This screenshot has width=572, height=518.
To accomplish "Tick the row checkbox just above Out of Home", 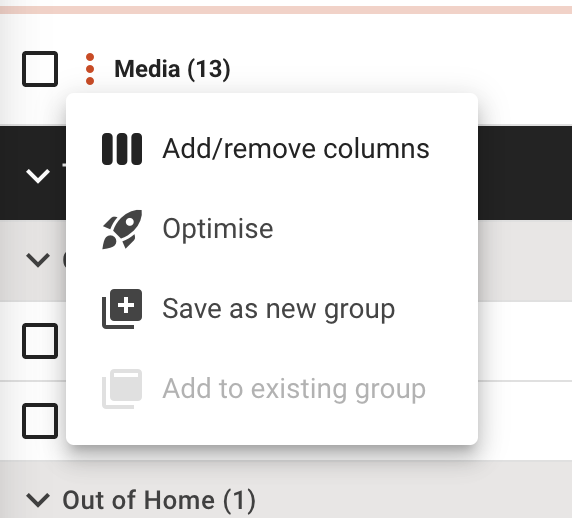I will coord(40,421).
